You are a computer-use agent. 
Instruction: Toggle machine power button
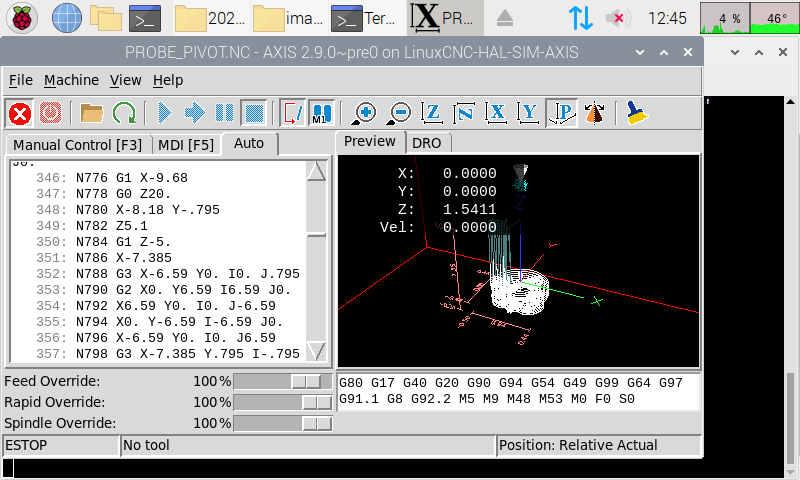pyautogui.click(x=50, y=113)
